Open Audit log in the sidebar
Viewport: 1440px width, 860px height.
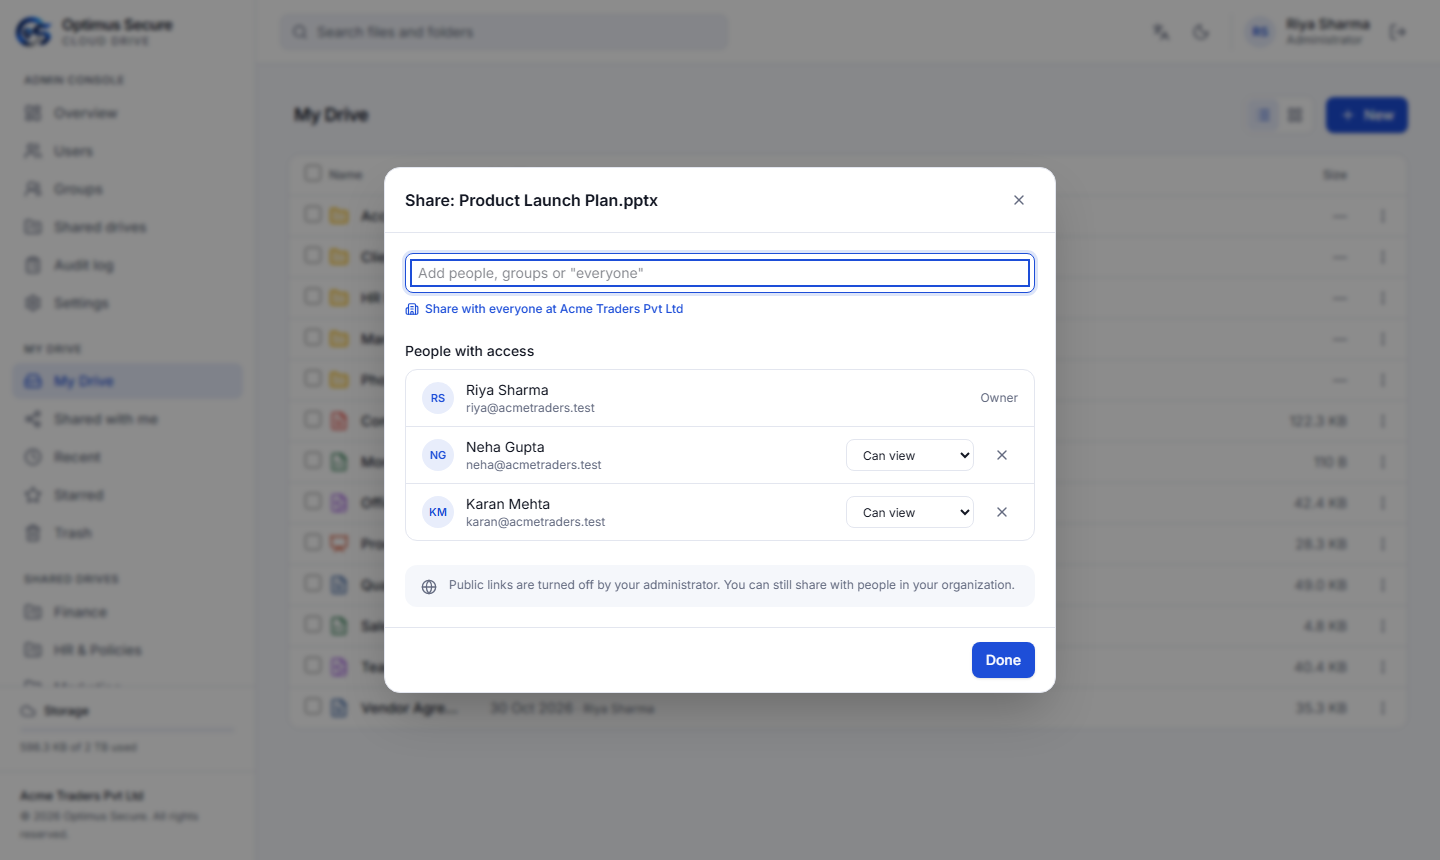[127, 265]
